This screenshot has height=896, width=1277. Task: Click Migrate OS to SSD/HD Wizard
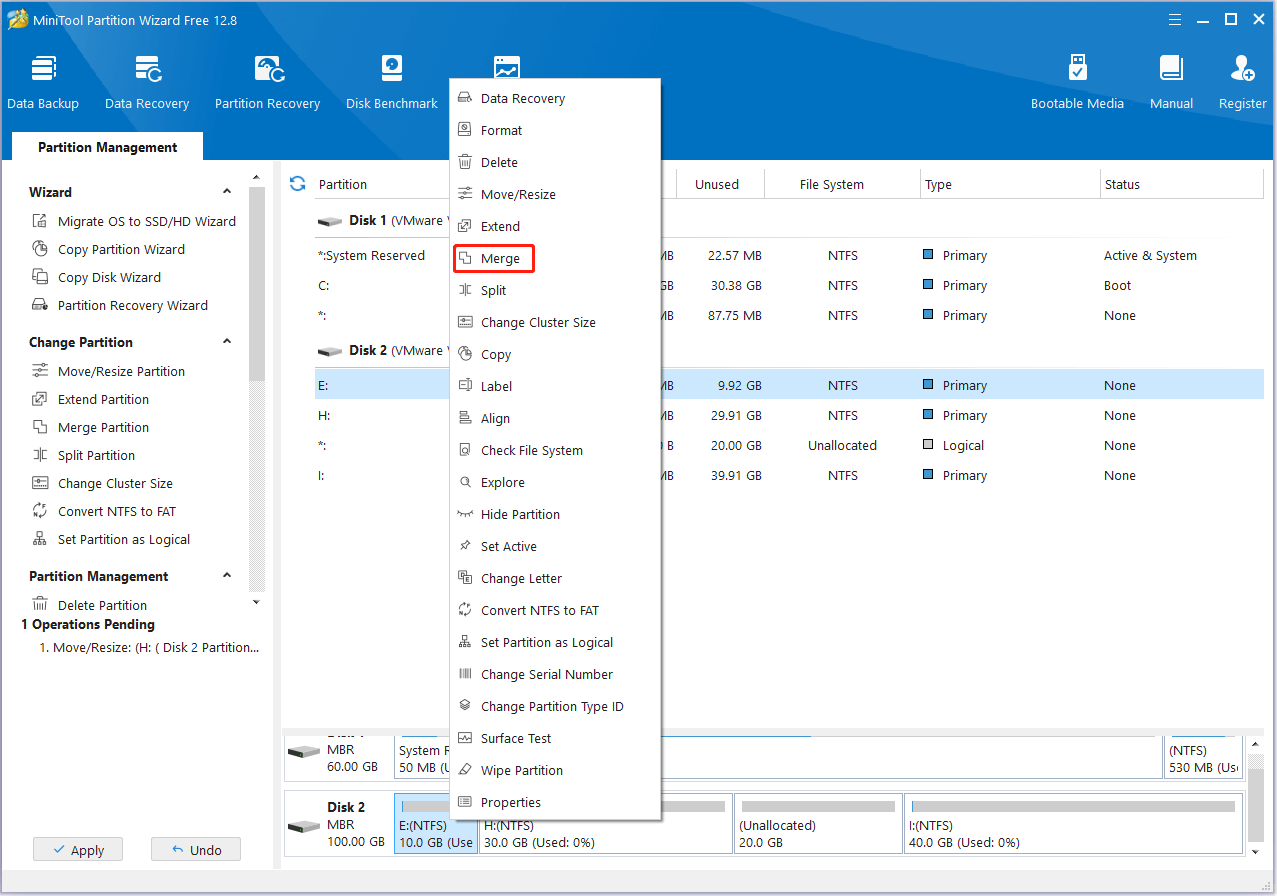[135, 221]
